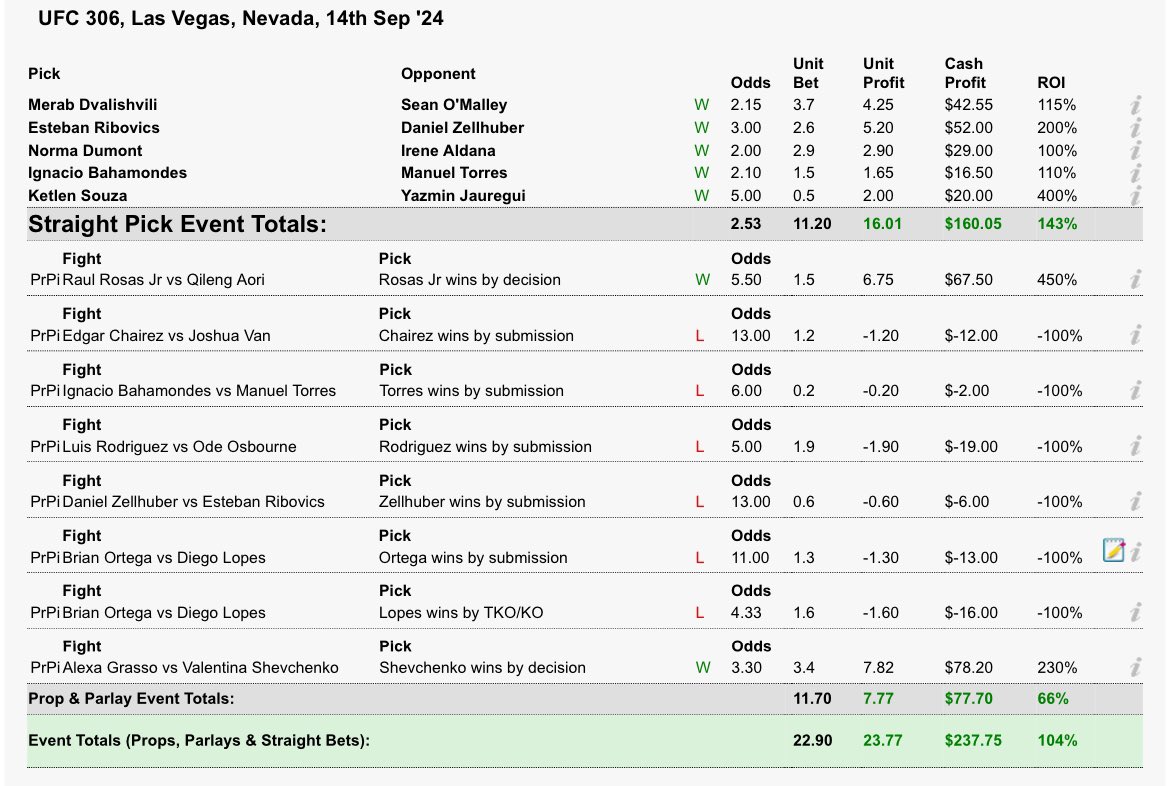Click the Esteban Ribovics pick name
1170x786 pixels.
point(94,128)
